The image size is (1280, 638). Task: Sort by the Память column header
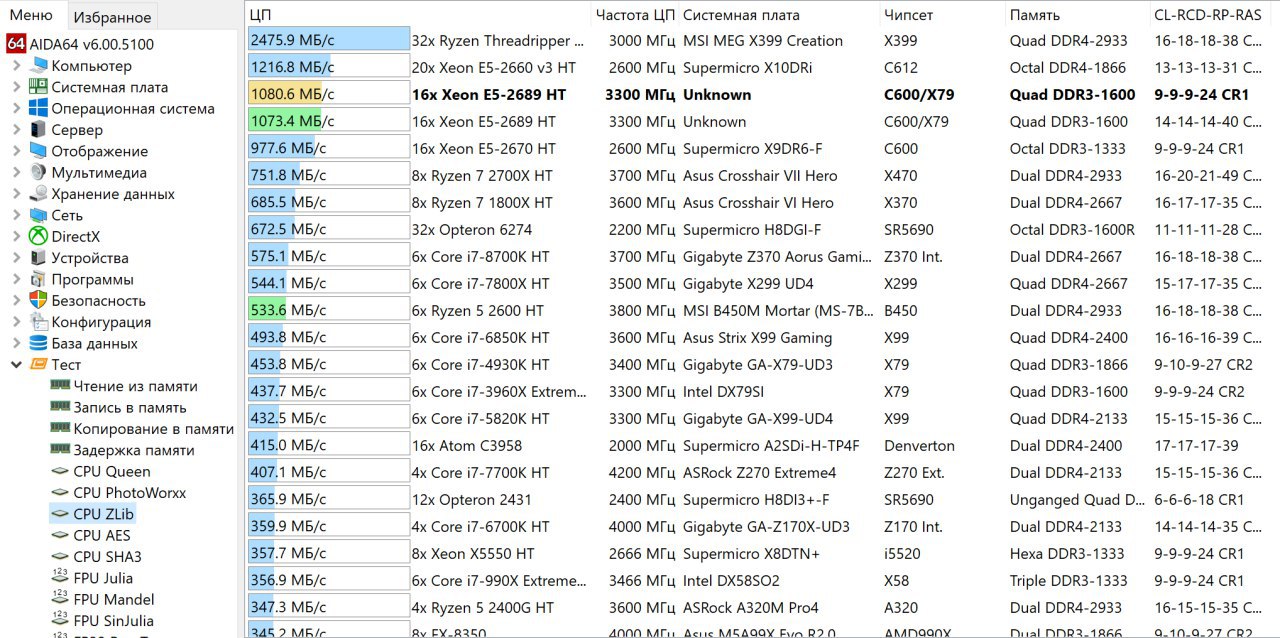1077,15
